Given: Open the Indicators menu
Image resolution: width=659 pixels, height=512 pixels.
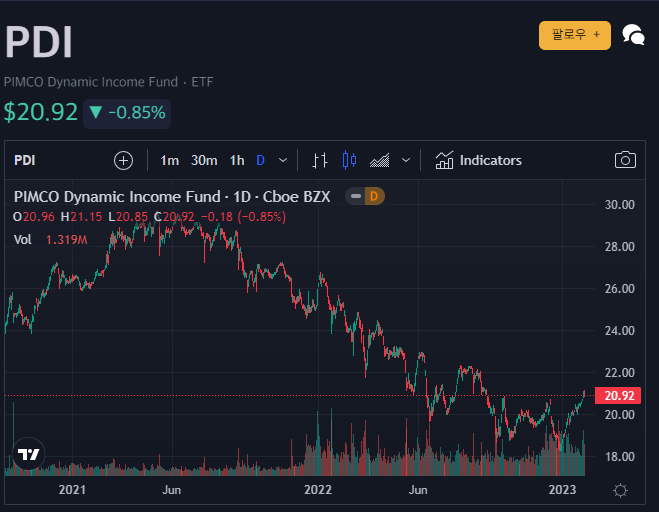Looking at the screenshot, I should pos(478,160).
